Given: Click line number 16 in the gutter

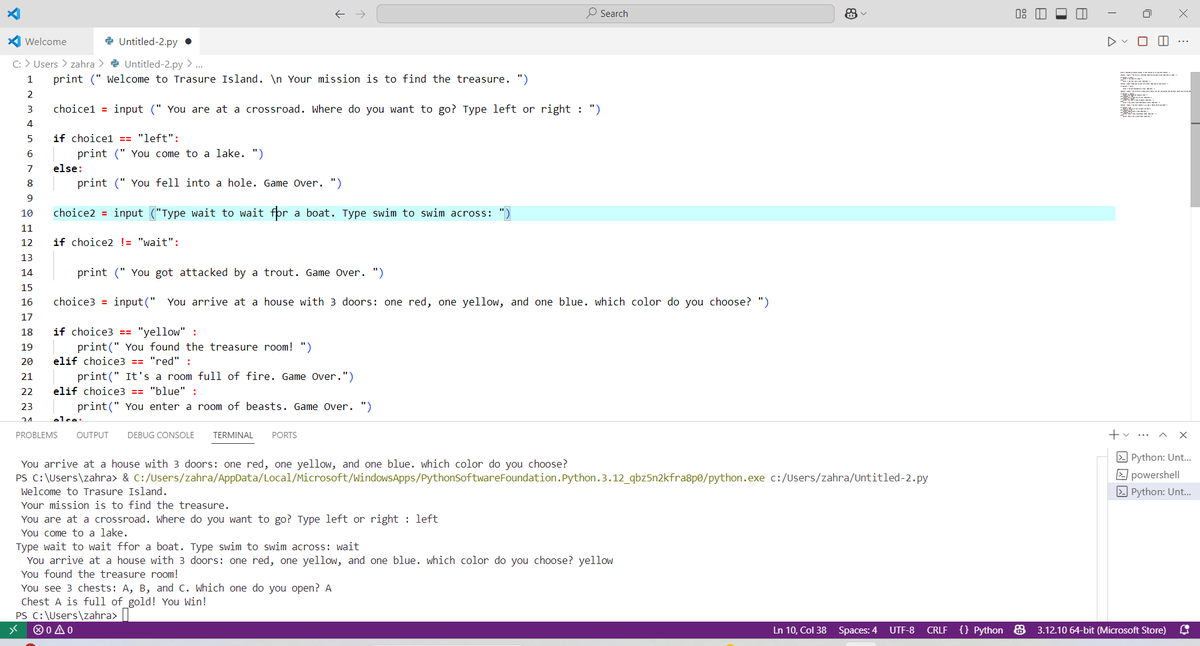Looking at the screenshot, I should coord(27,302).
